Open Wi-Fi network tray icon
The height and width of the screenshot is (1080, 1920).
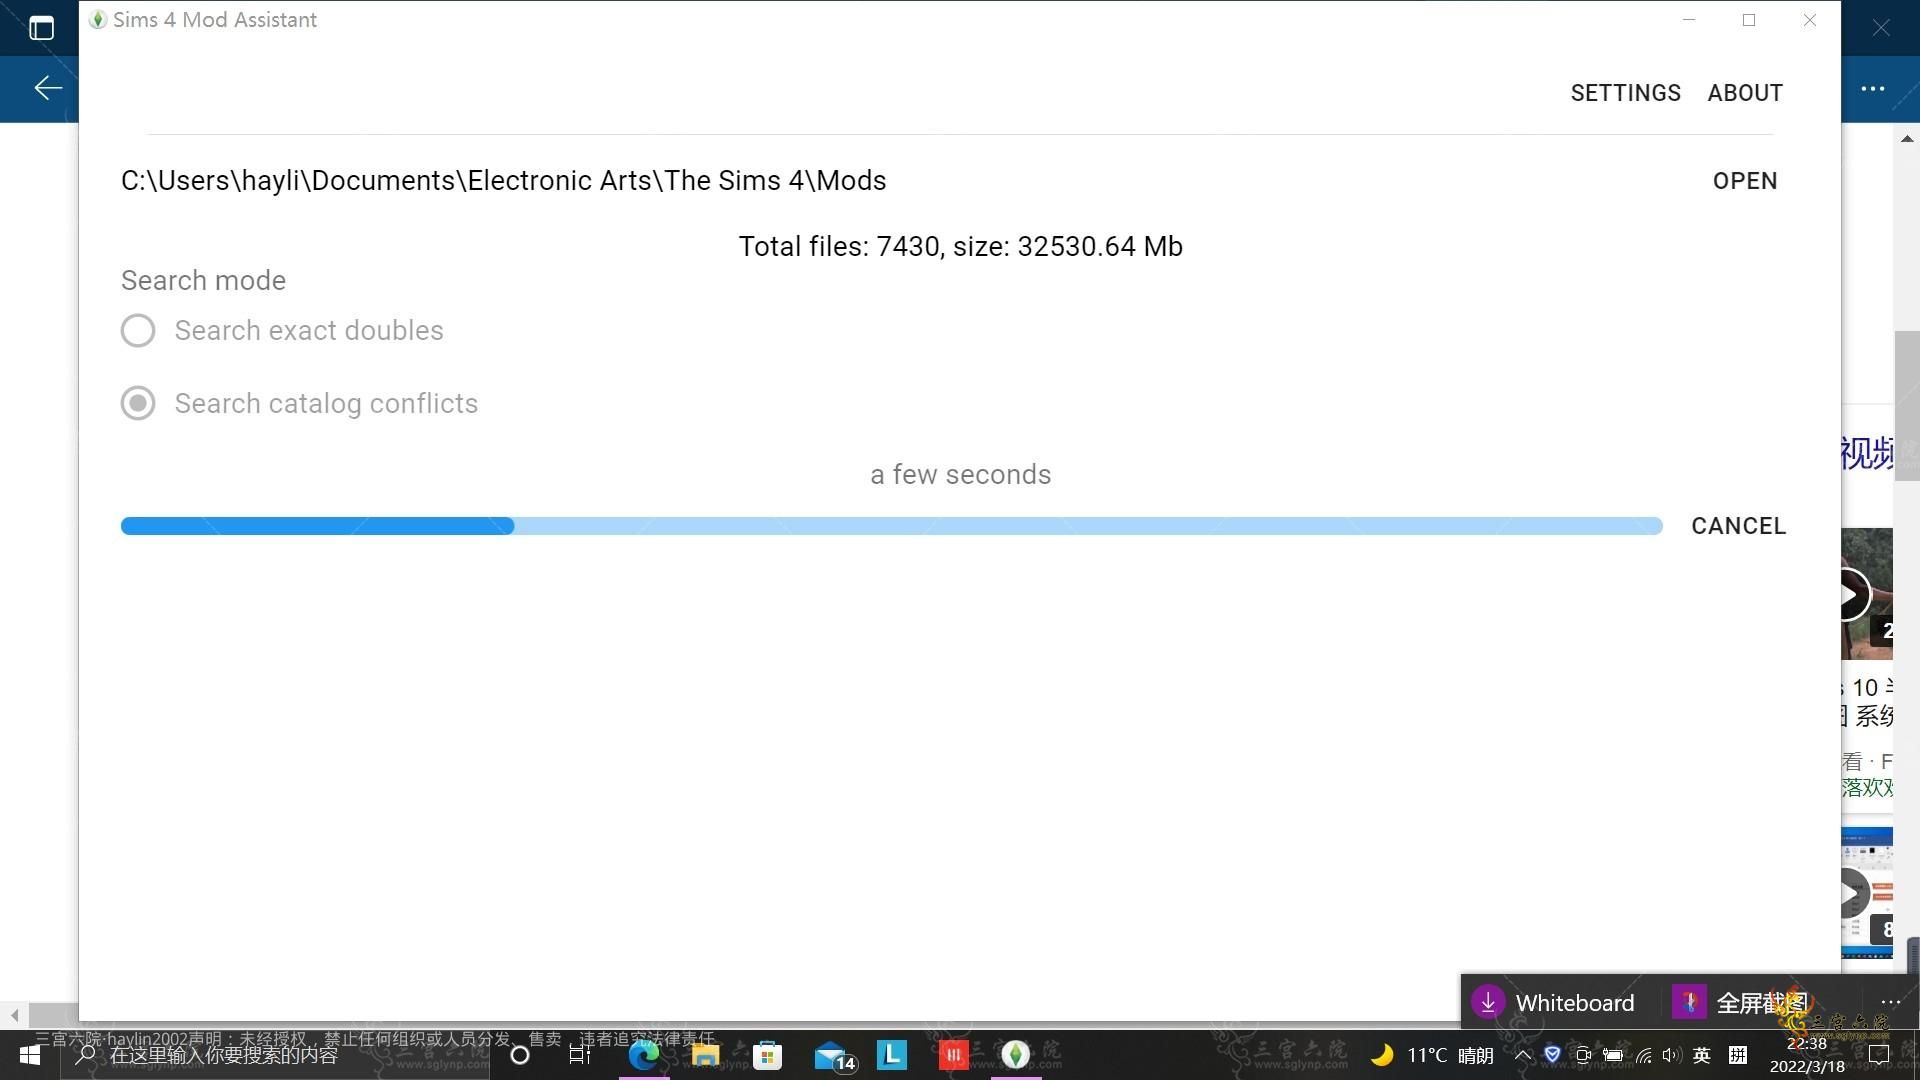click(x=1643, y=1055)
